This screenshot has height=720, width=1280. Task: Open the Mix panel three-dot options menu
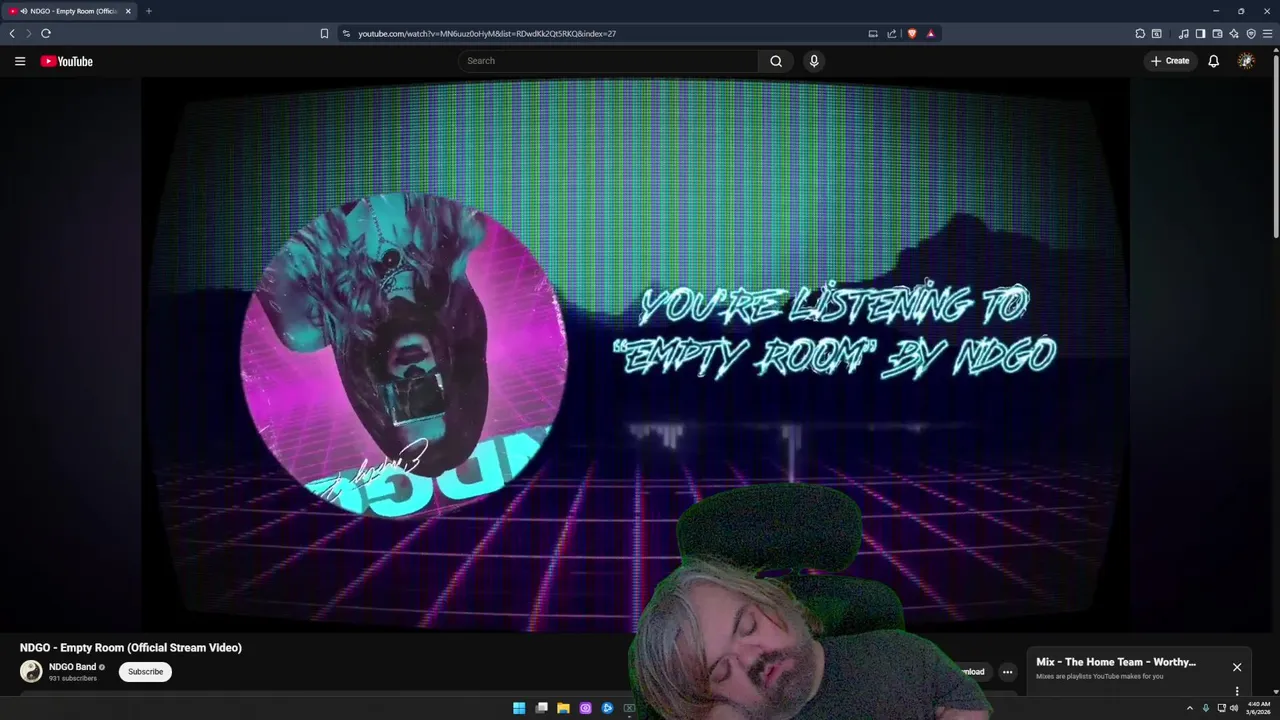(x=1237, y=691)
